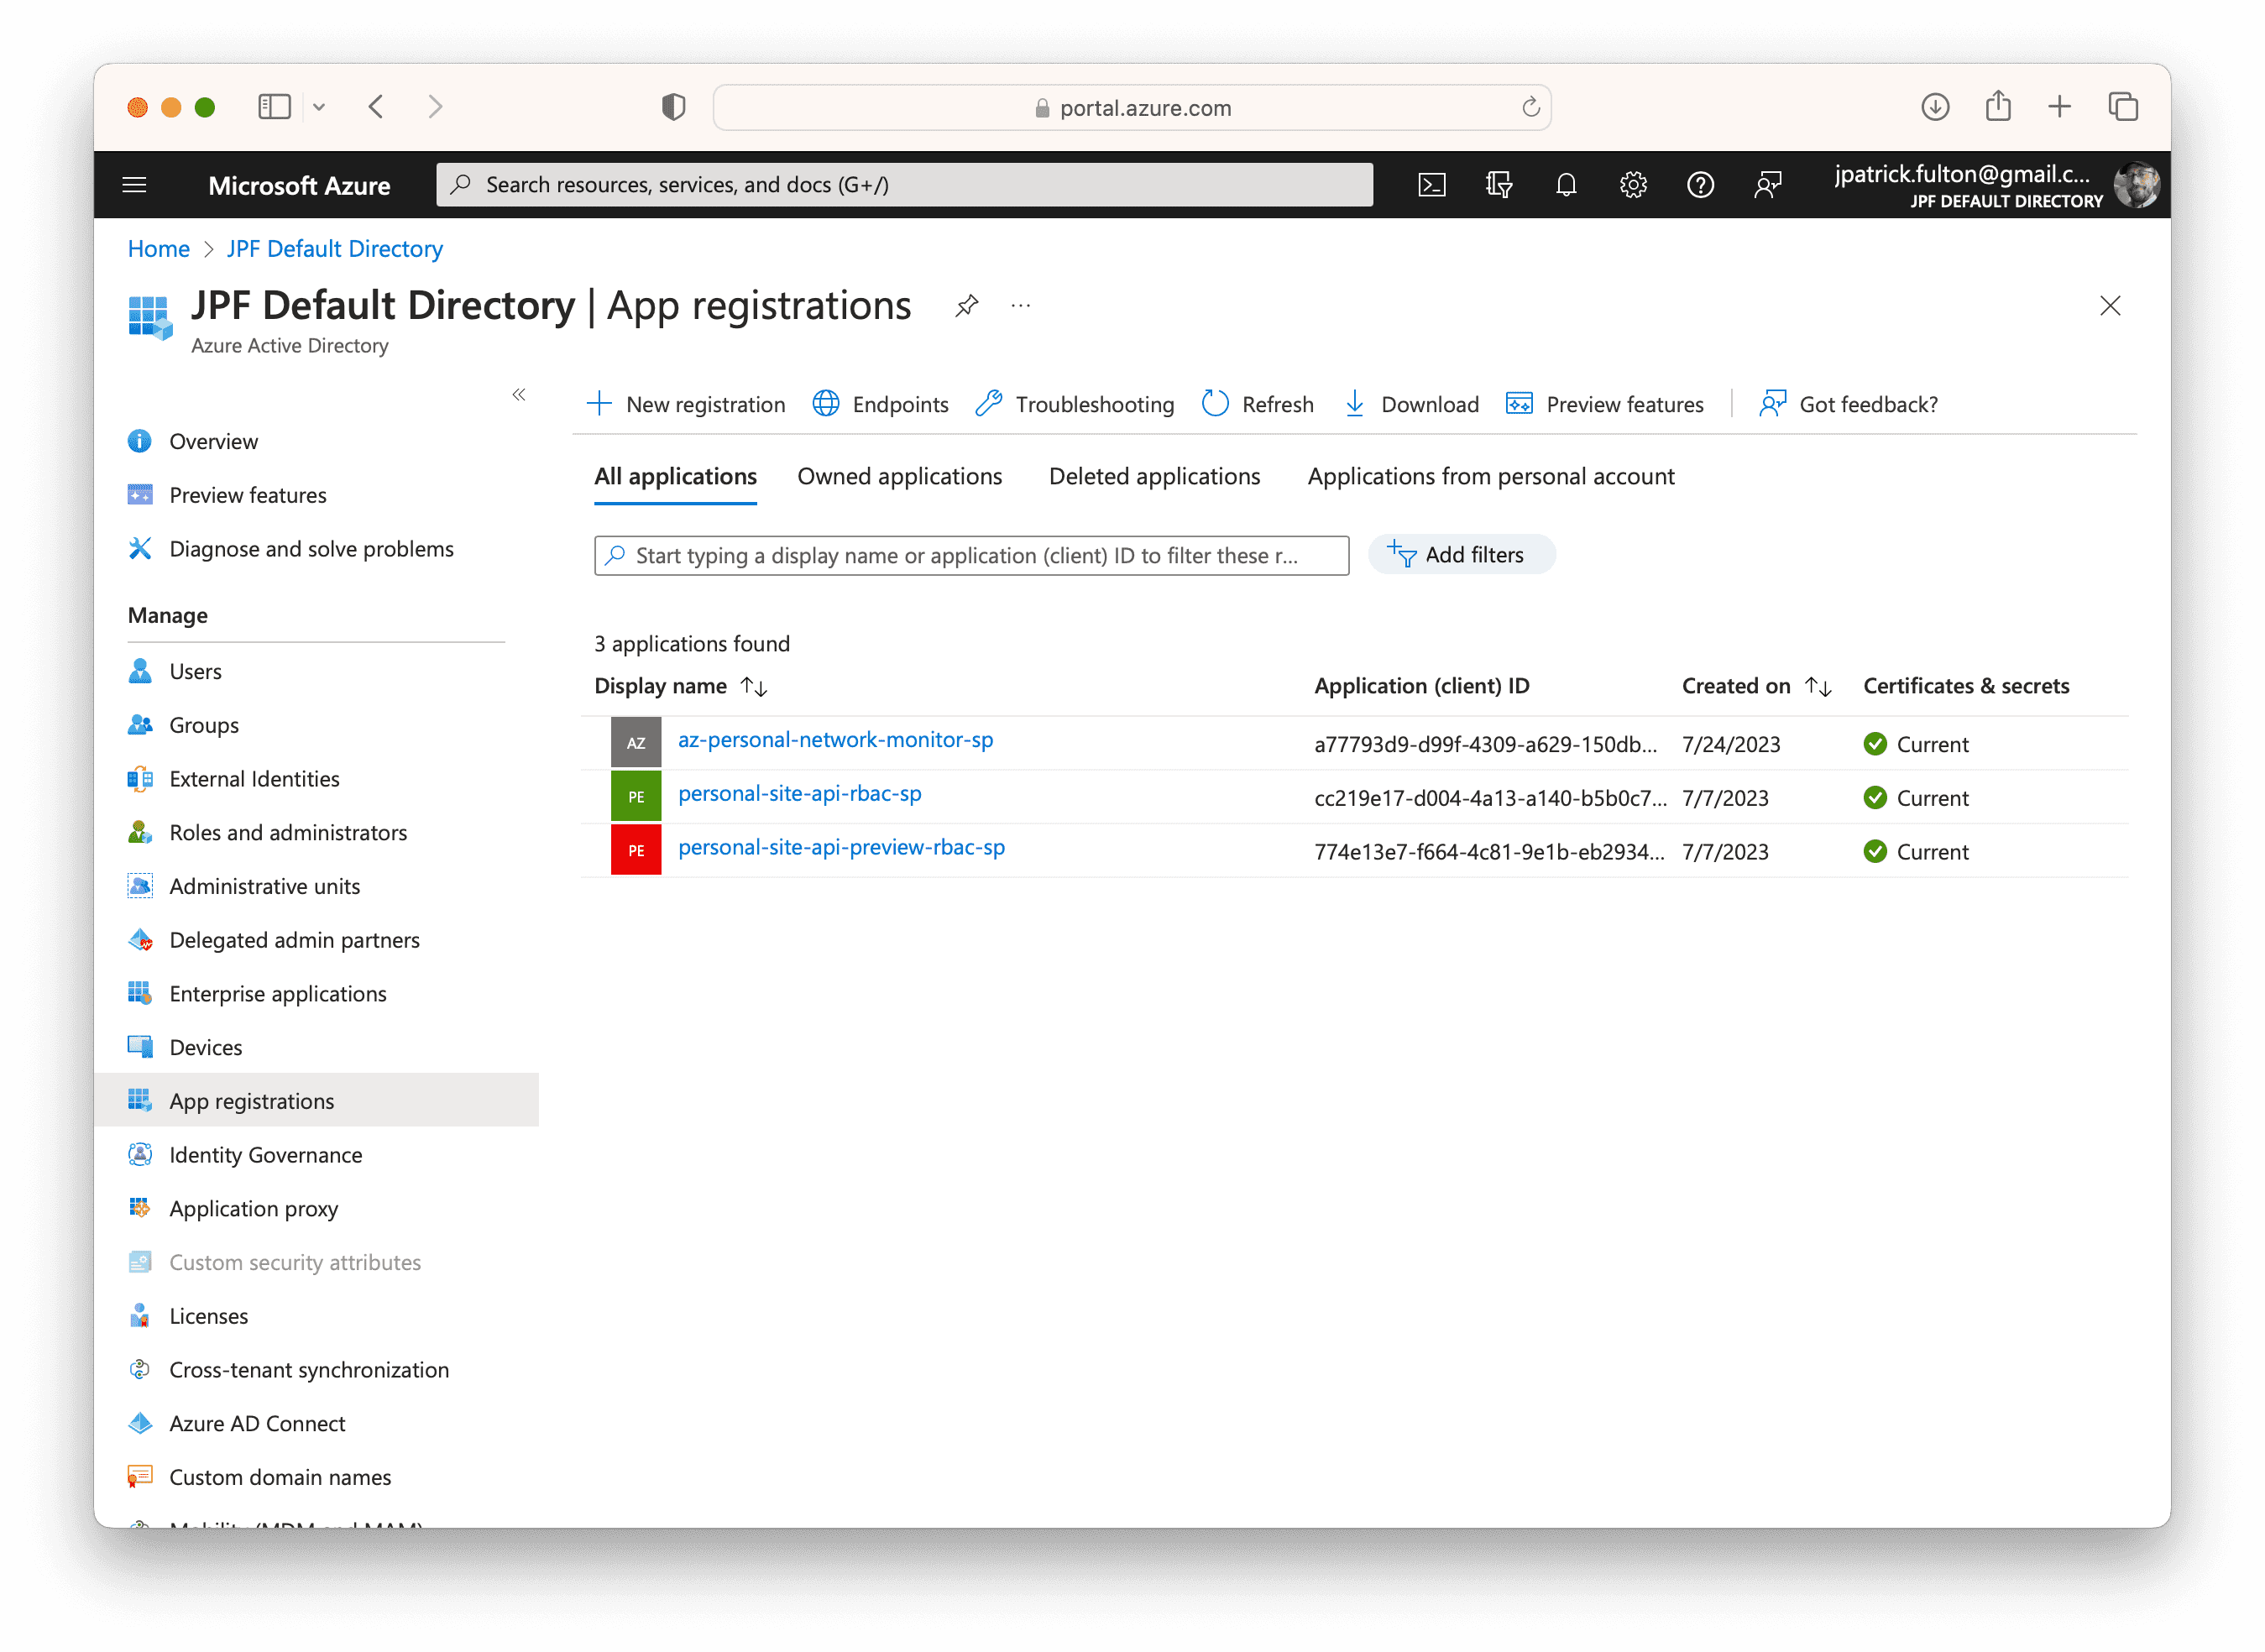Screen dimensions: 2265x1652
Task: Open the help question mark menu
Action: [1700, 185]
